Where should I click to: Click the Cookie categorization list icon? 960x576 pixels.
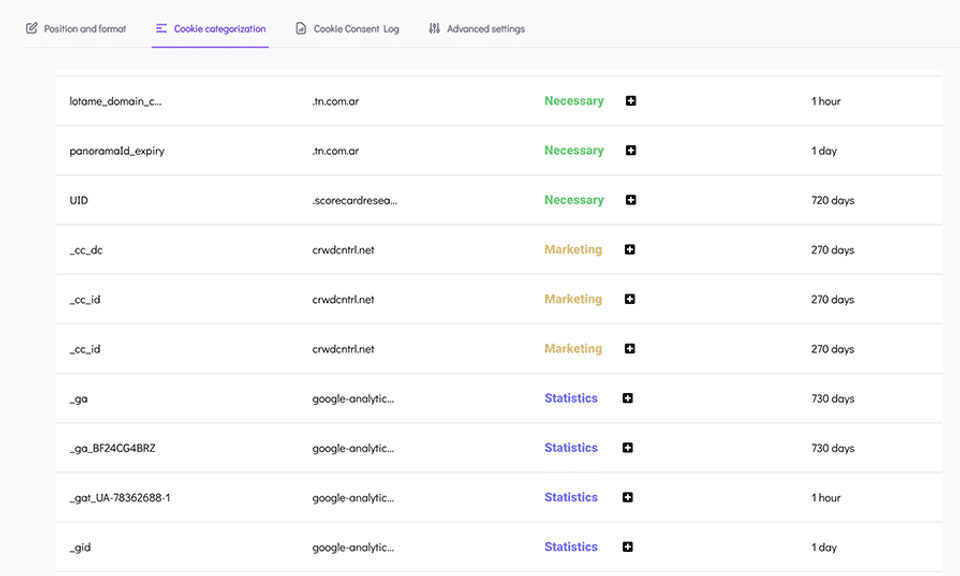tap(161, 29)
